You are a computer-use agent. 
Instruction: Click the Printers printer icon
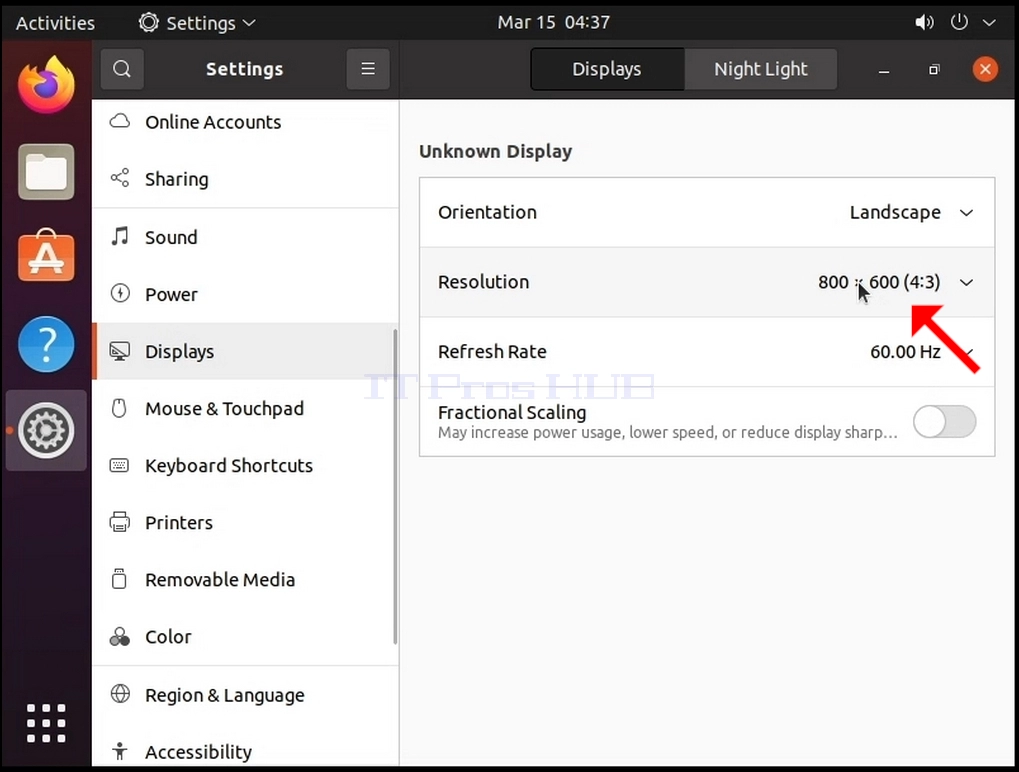(x=120, y=522)
